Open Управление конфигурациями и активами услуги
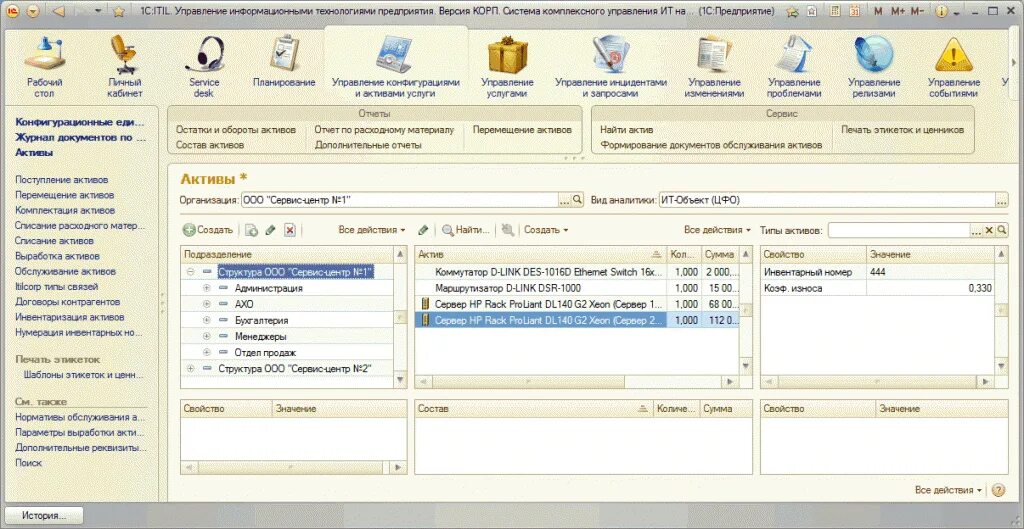Image resolution: width=1024 pixels, height=529 pixels. click(396, 67)
